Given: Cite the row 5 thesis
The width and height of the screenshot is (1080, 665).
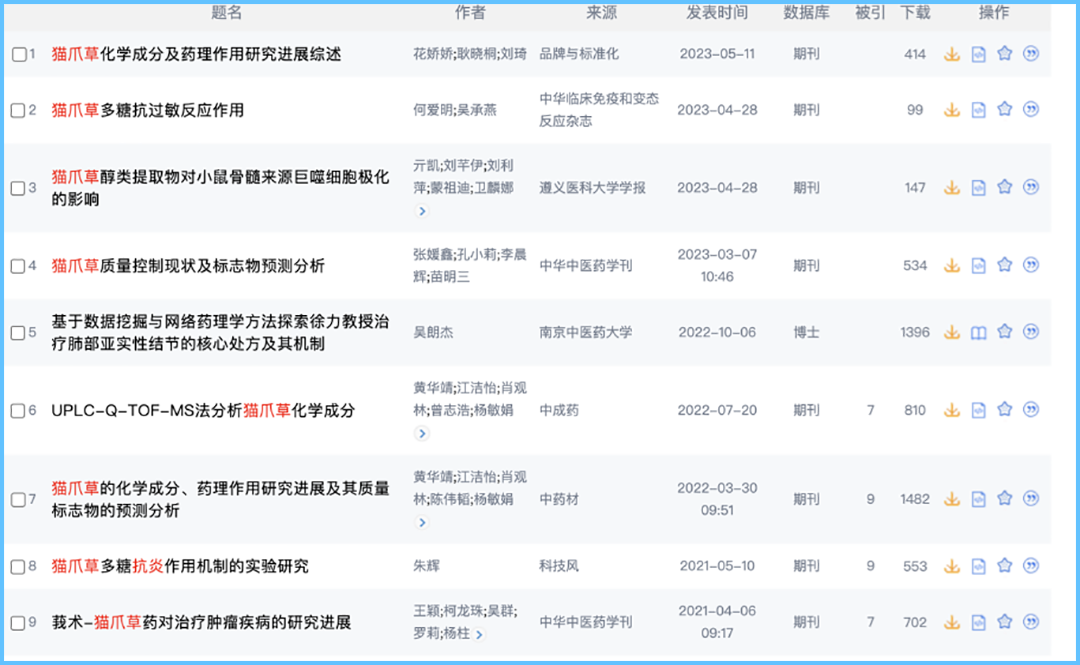Looking at the screenshot, I should [1030, 332].
